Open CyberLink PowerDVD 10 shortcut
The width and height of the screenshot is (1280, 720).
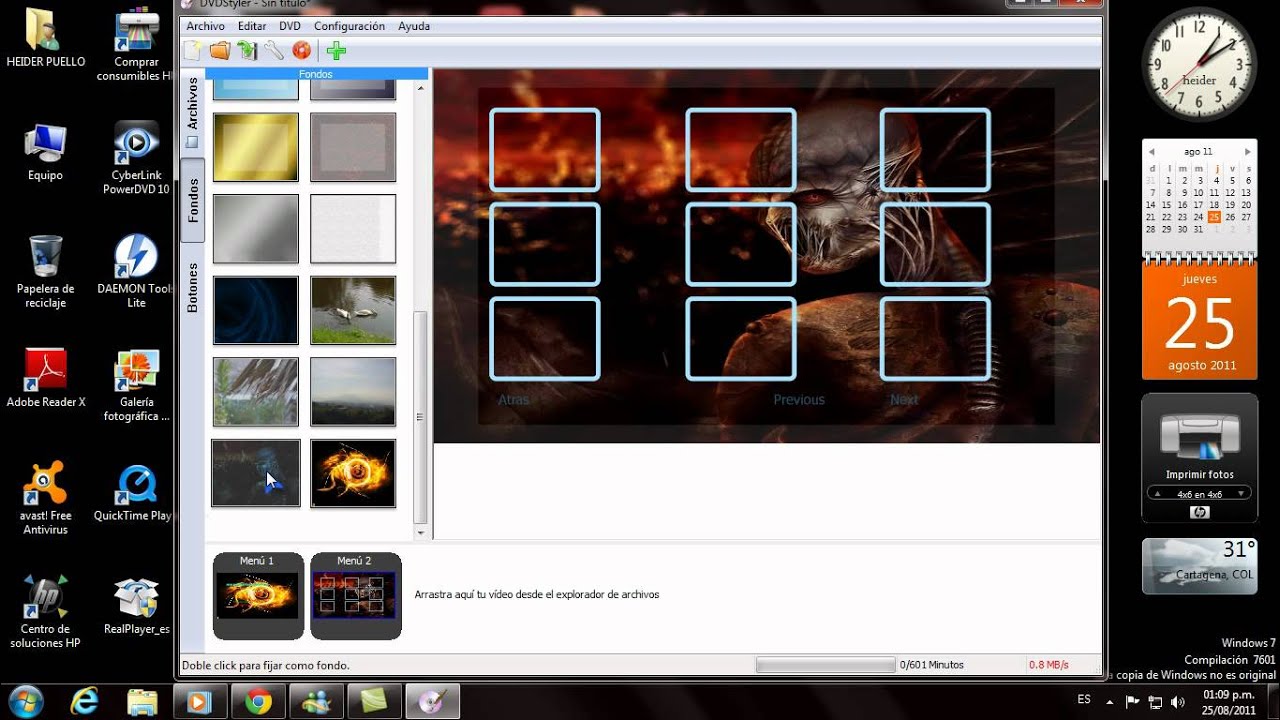[x=137, y=158]
